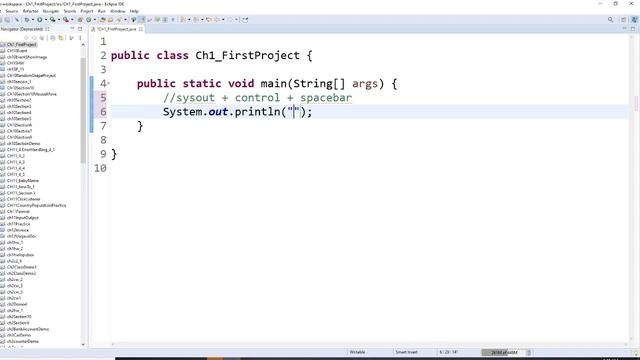Click the Navigator scroll down arrow
The image size is (640, 360).
pyautogui.click(x=83, y=345)
